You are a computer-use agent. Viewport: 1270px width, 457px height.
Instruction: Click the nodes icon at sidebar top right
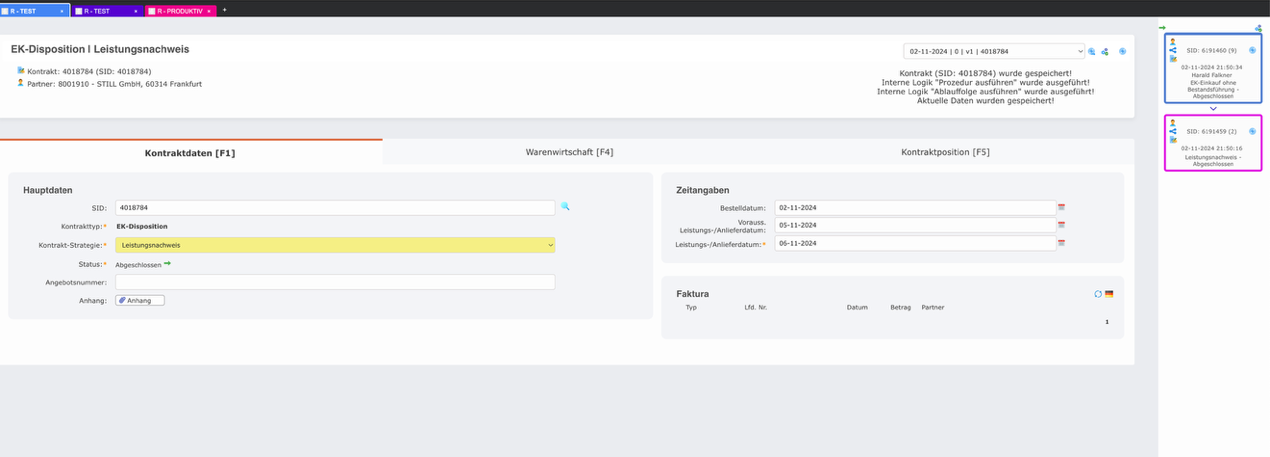coord(1258,28)
